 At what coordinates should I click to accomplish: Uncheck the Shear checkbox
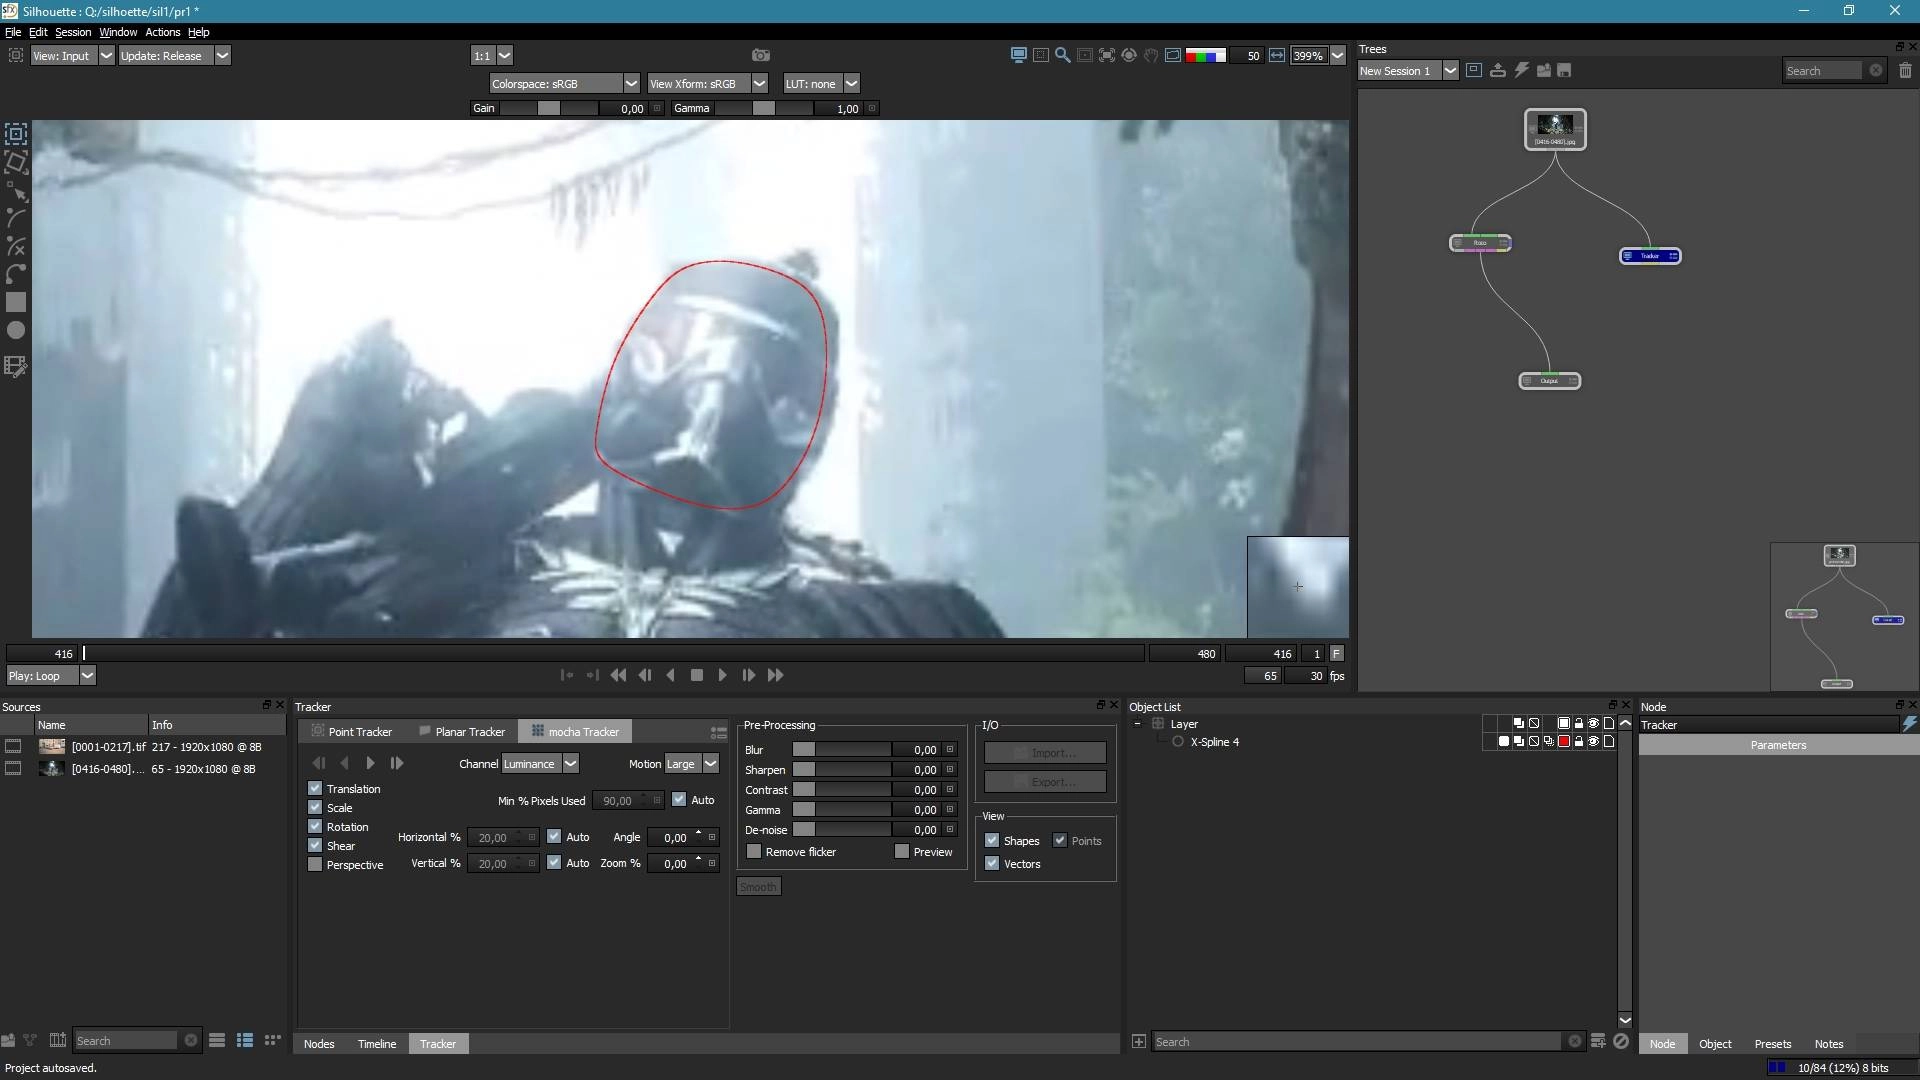pyautogui.click(x=315, y=846)
